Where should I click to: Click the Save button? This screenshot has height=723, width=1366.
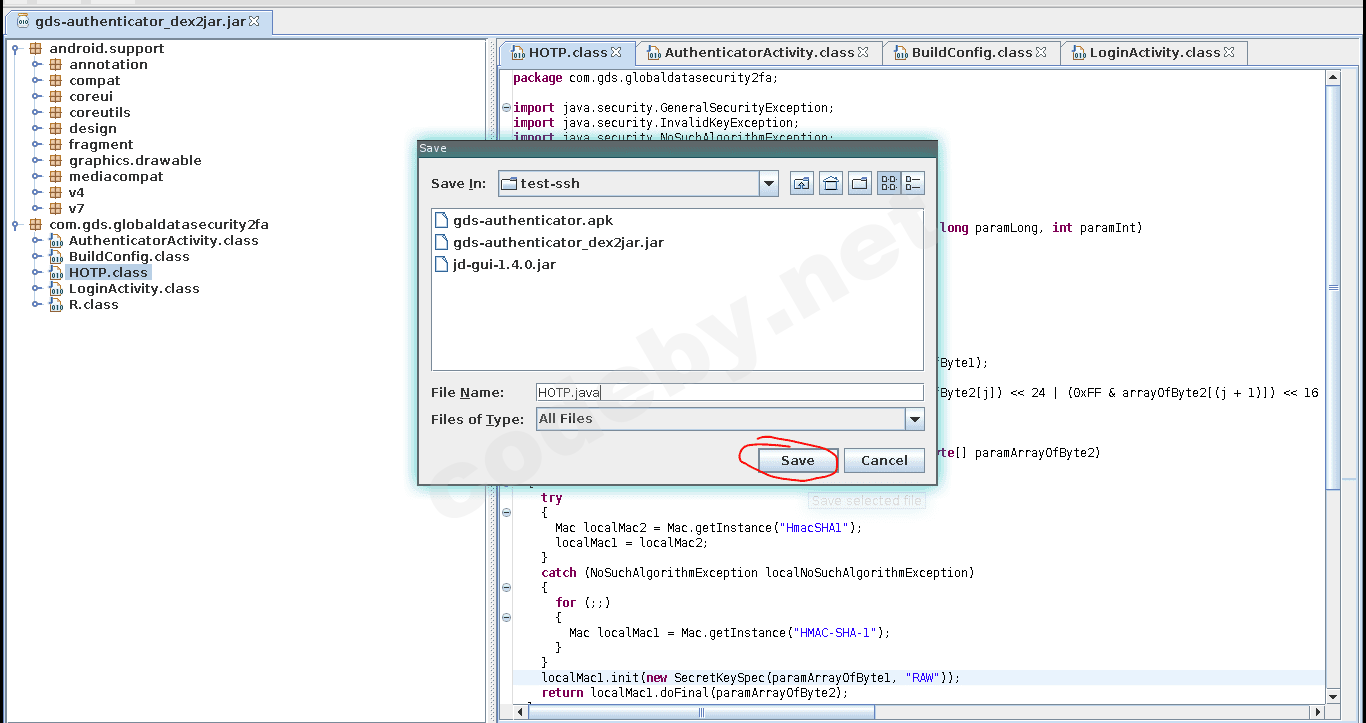(x=797, y=460)
